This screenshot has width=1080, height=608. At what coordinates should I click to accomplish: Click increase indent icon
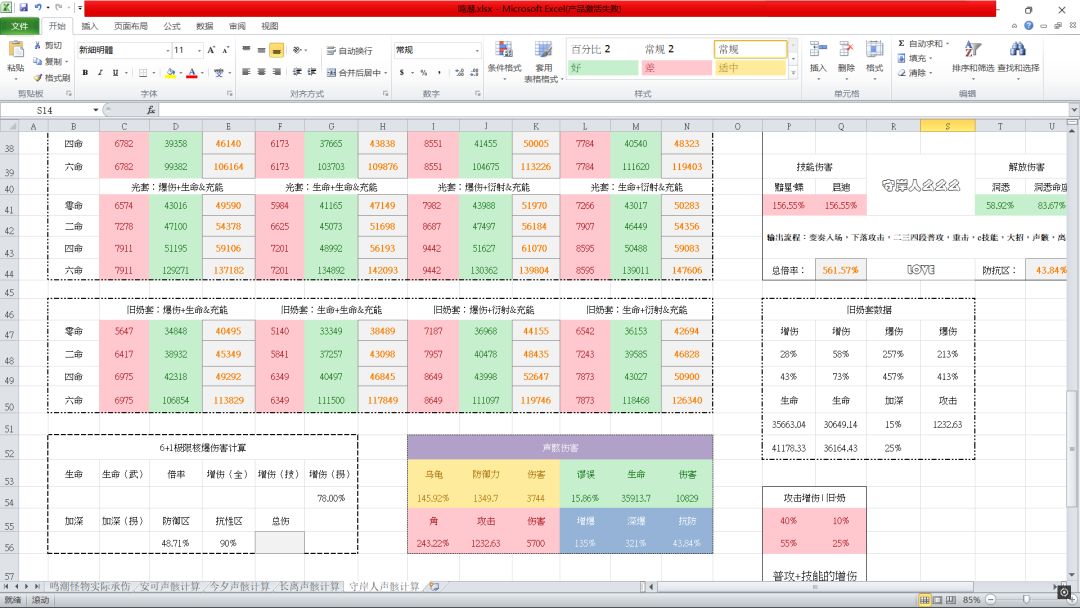pos(312,72)
